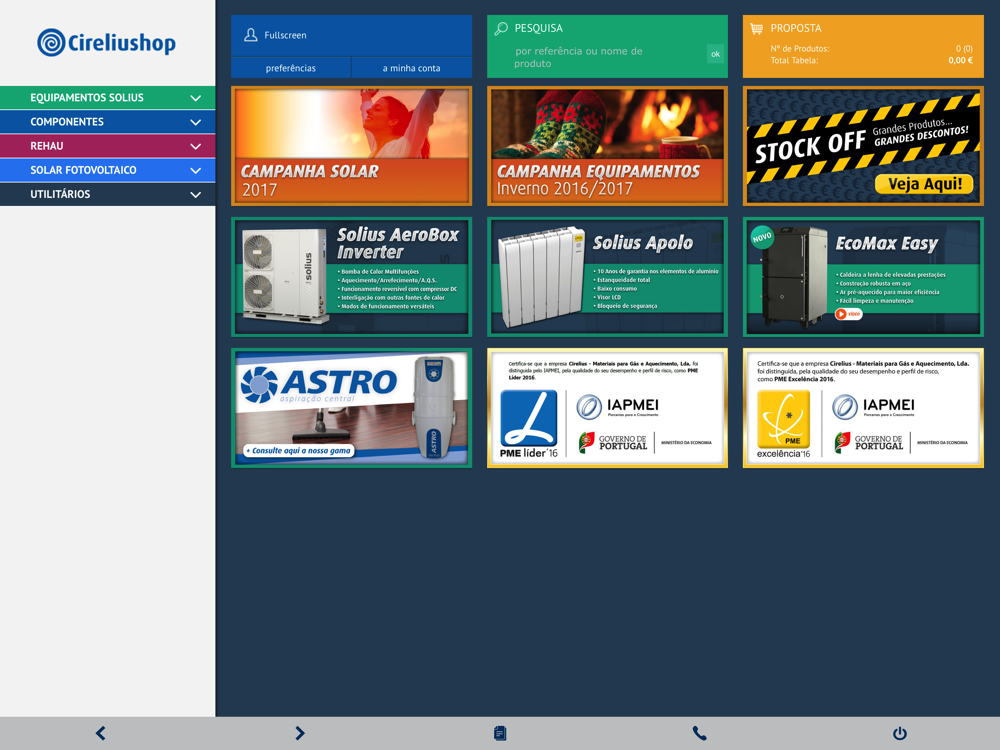Expand Rehau chevron

tap(196, 146)
